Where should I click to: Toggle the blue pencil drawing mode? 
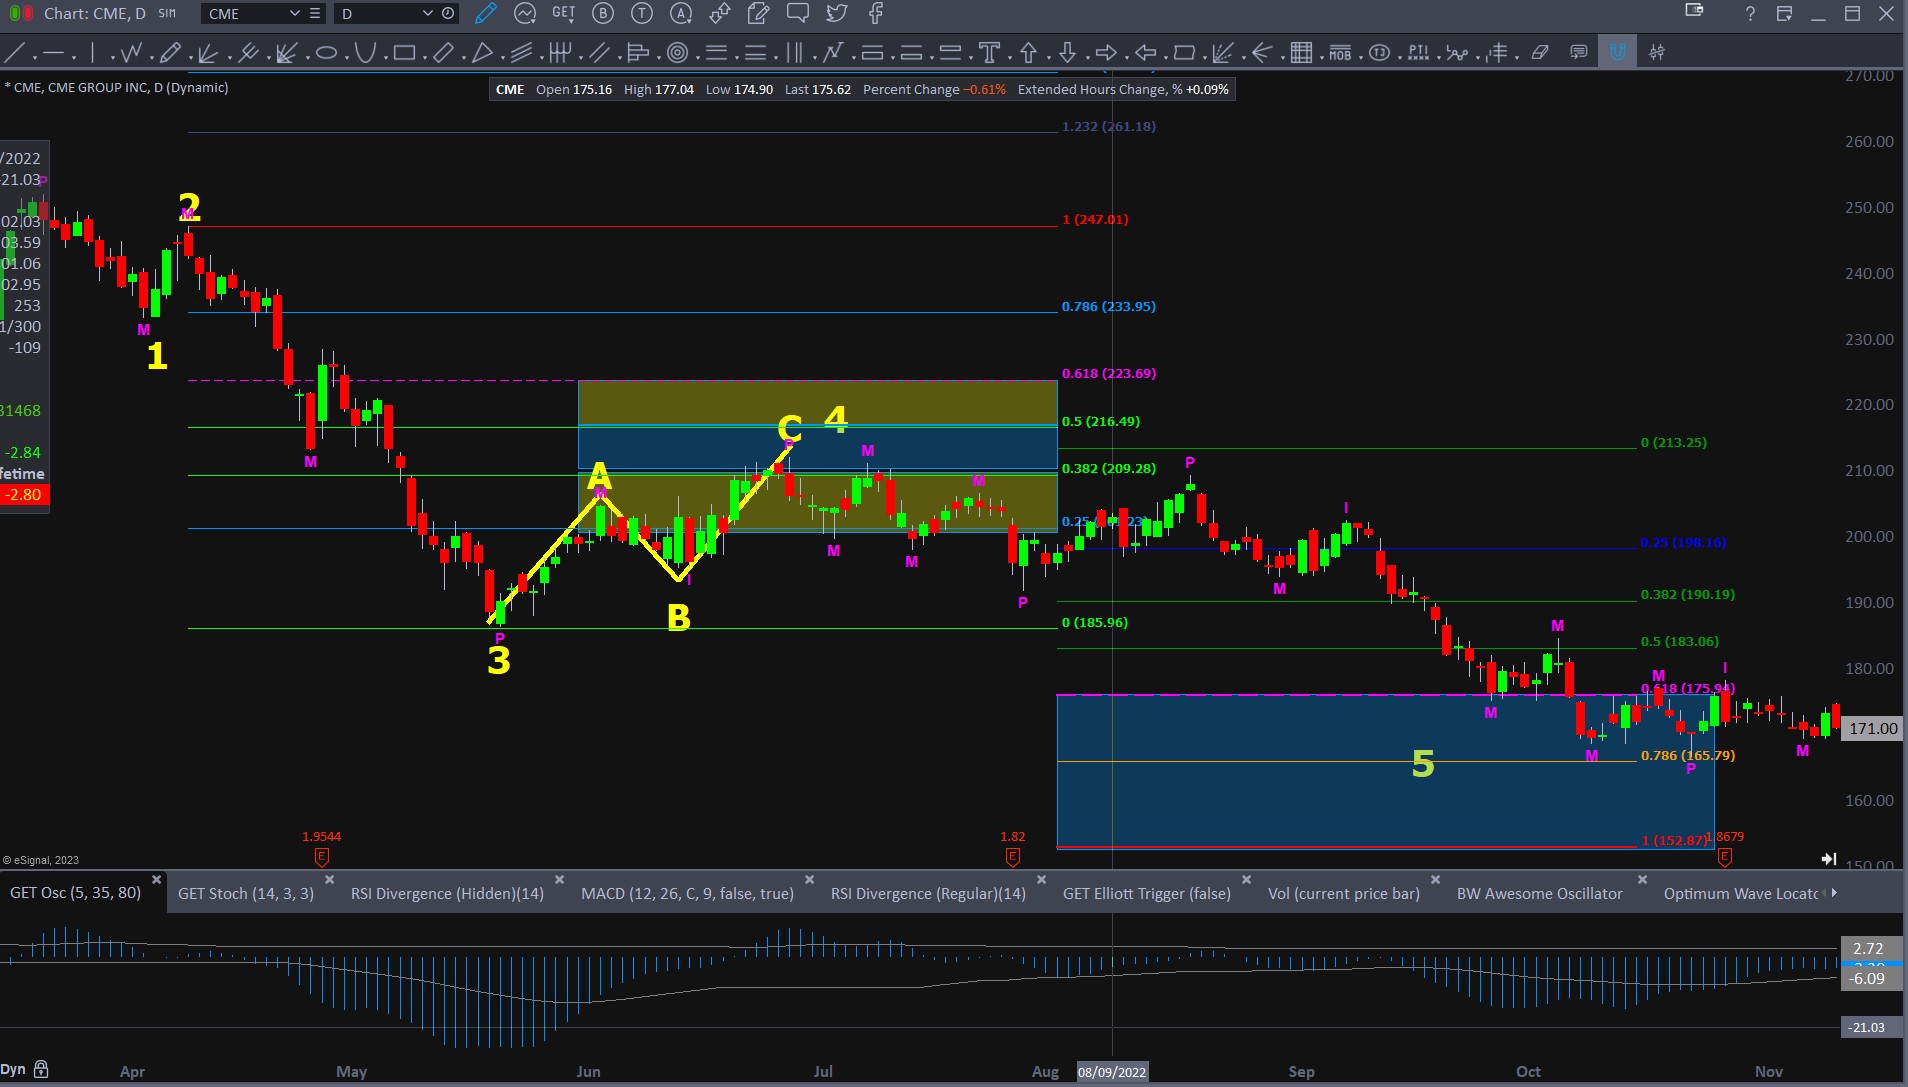pyautogui.click(x=486, y=13)
